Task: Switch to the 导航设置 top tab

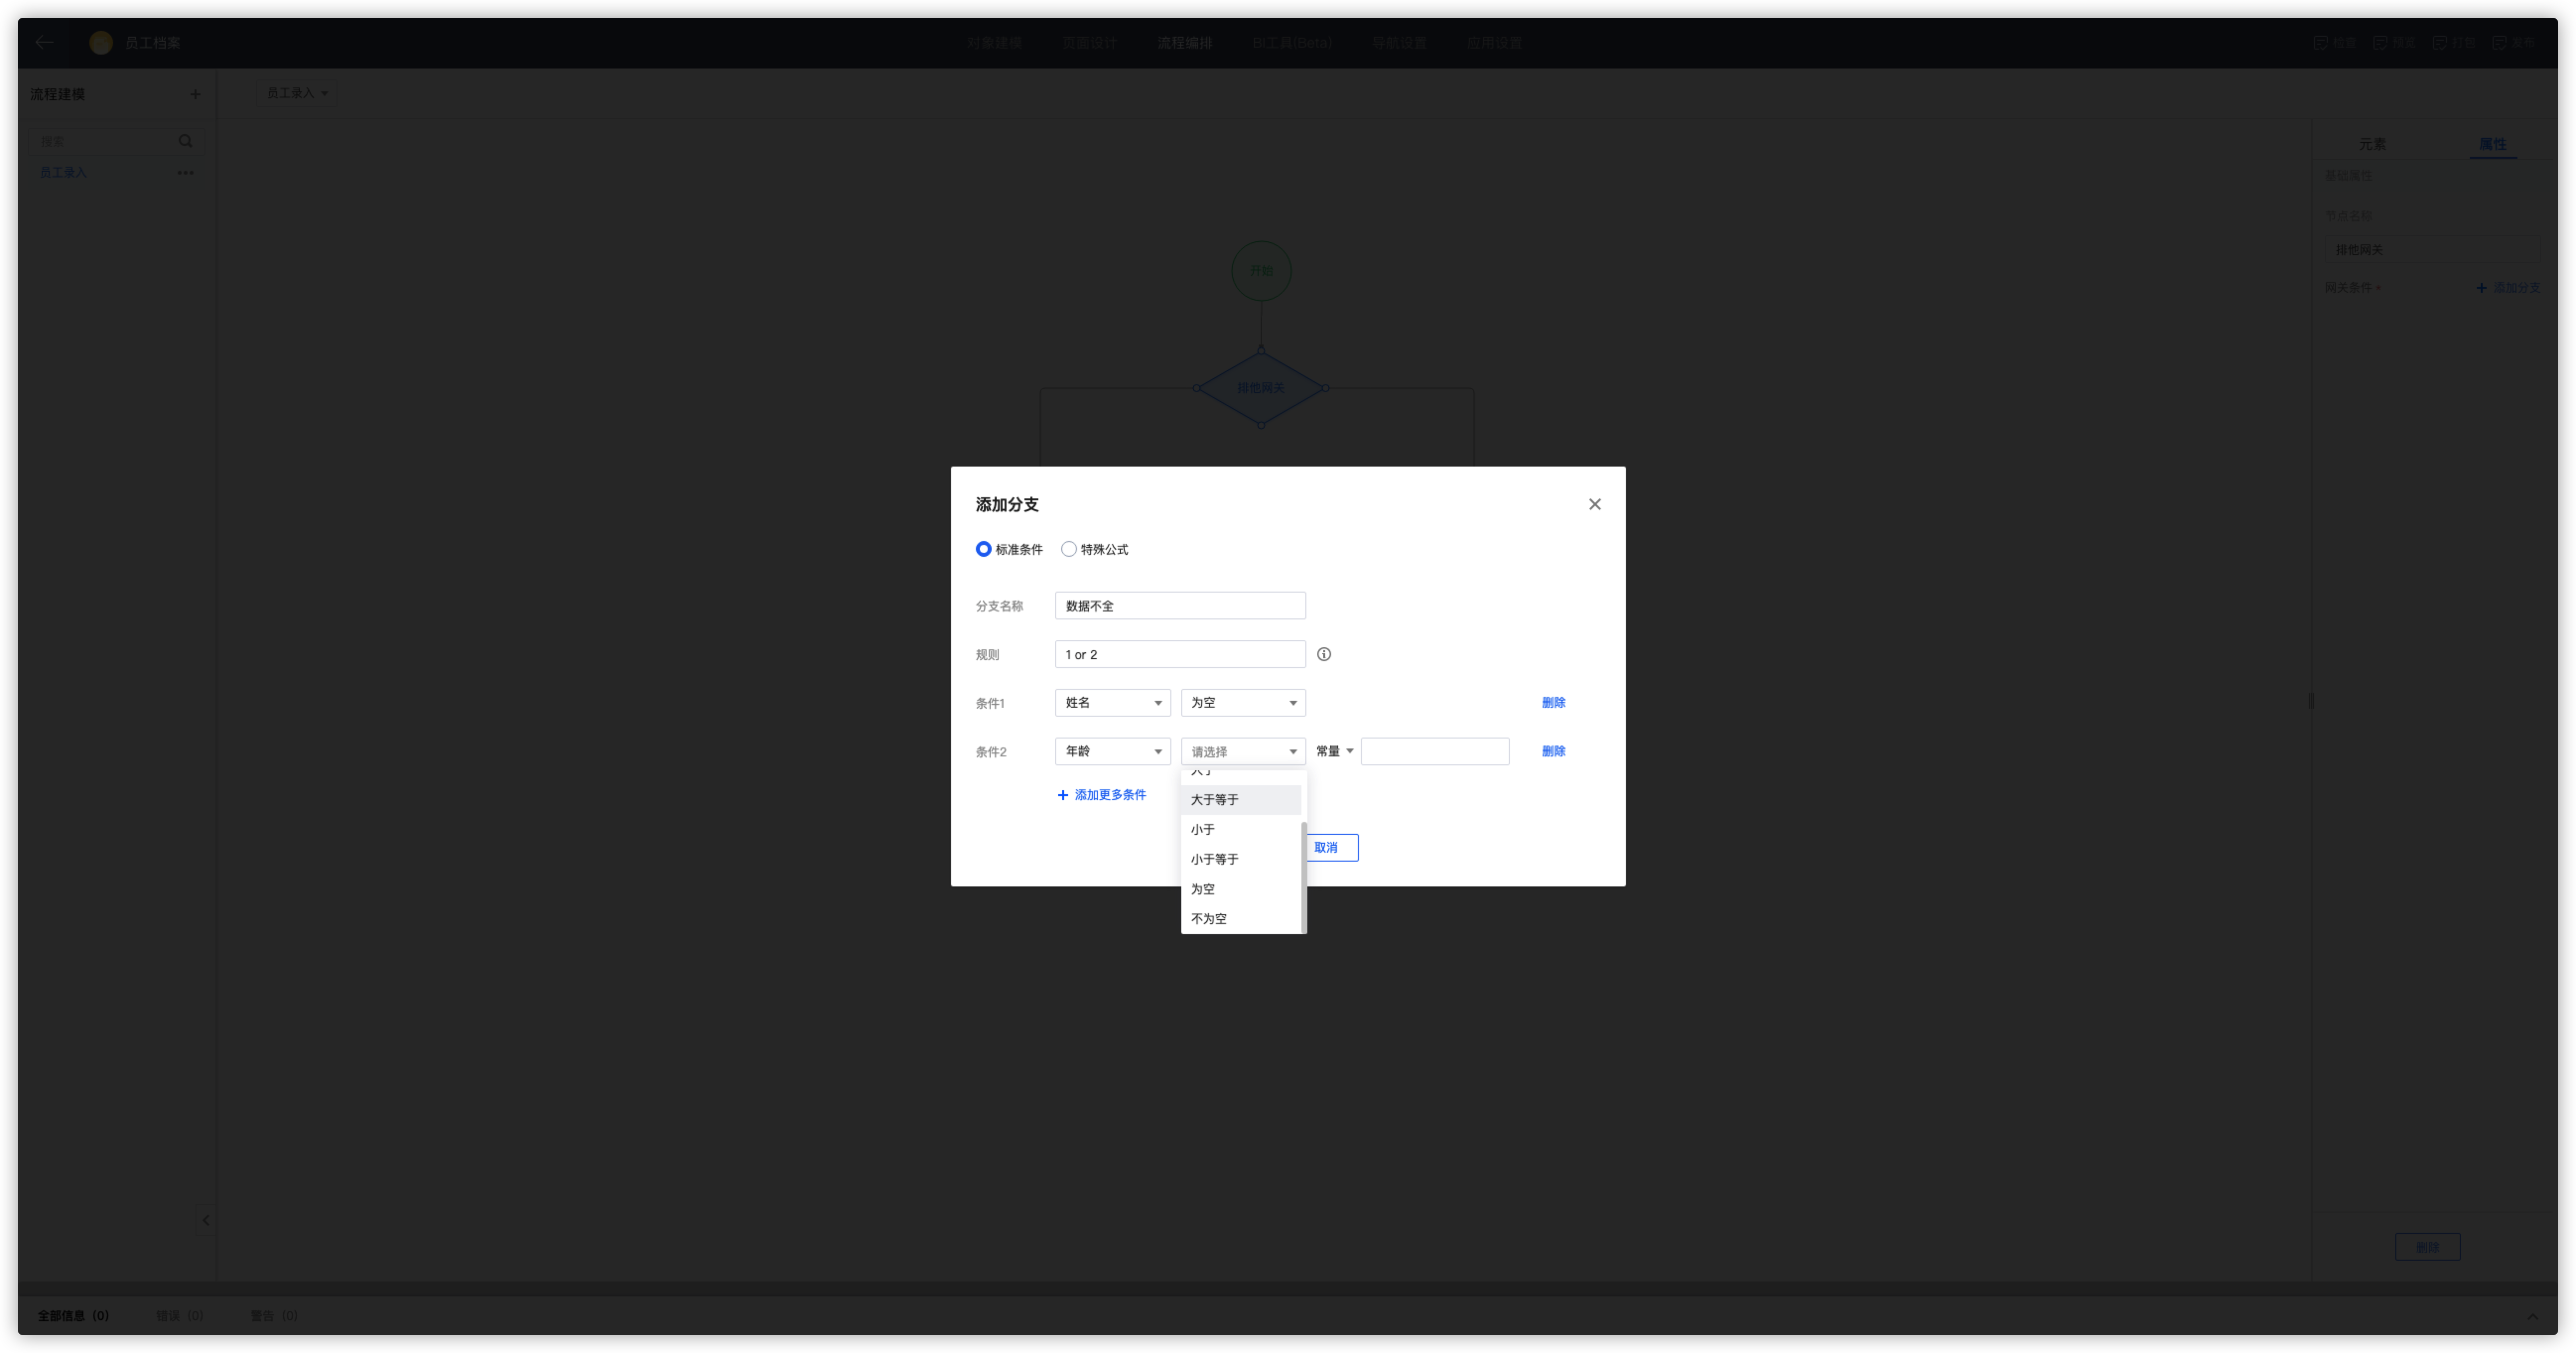Action: click(x=1398, y=43)
